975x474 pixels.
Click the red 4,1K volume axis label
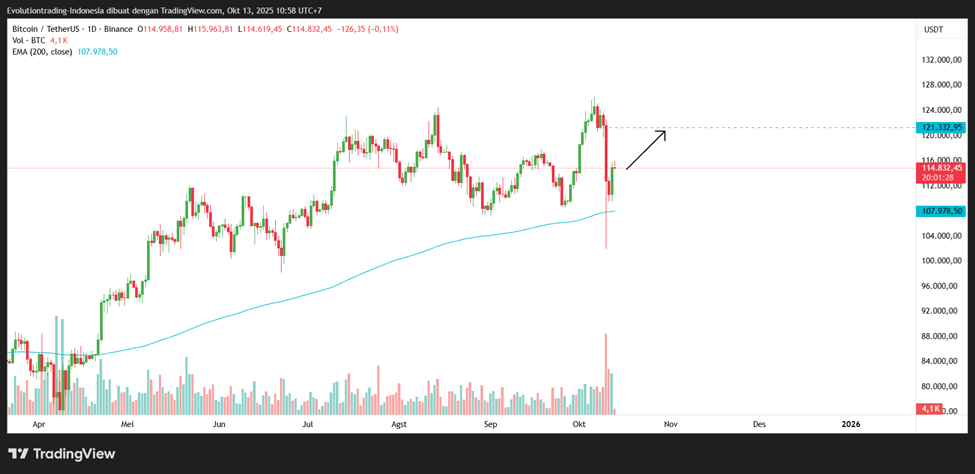pyautogui.click(x=929, y=409)
